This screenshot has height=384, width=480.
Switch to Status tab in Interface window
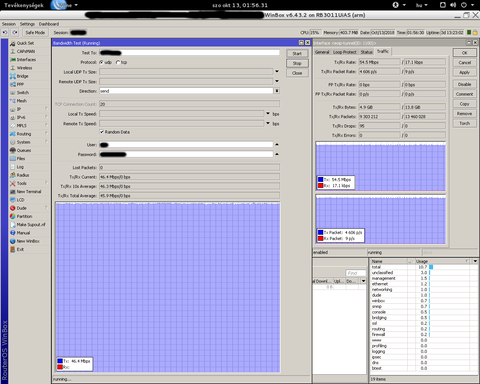coord(366,52)
